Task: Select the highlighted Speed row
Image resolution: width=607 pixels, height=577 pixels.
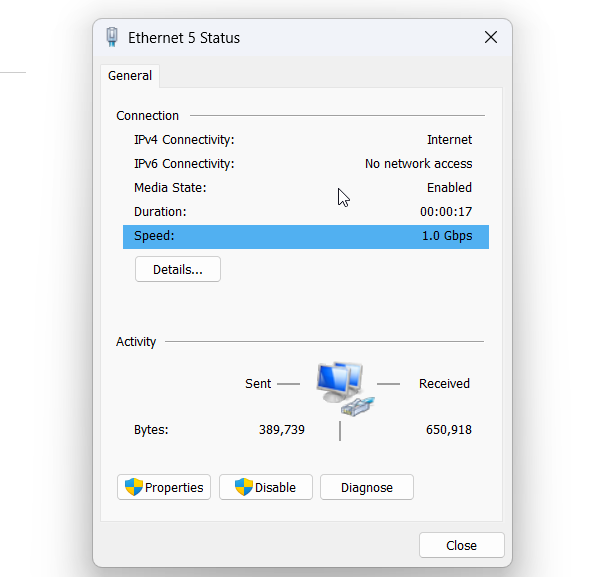Action: pos(306,236)
